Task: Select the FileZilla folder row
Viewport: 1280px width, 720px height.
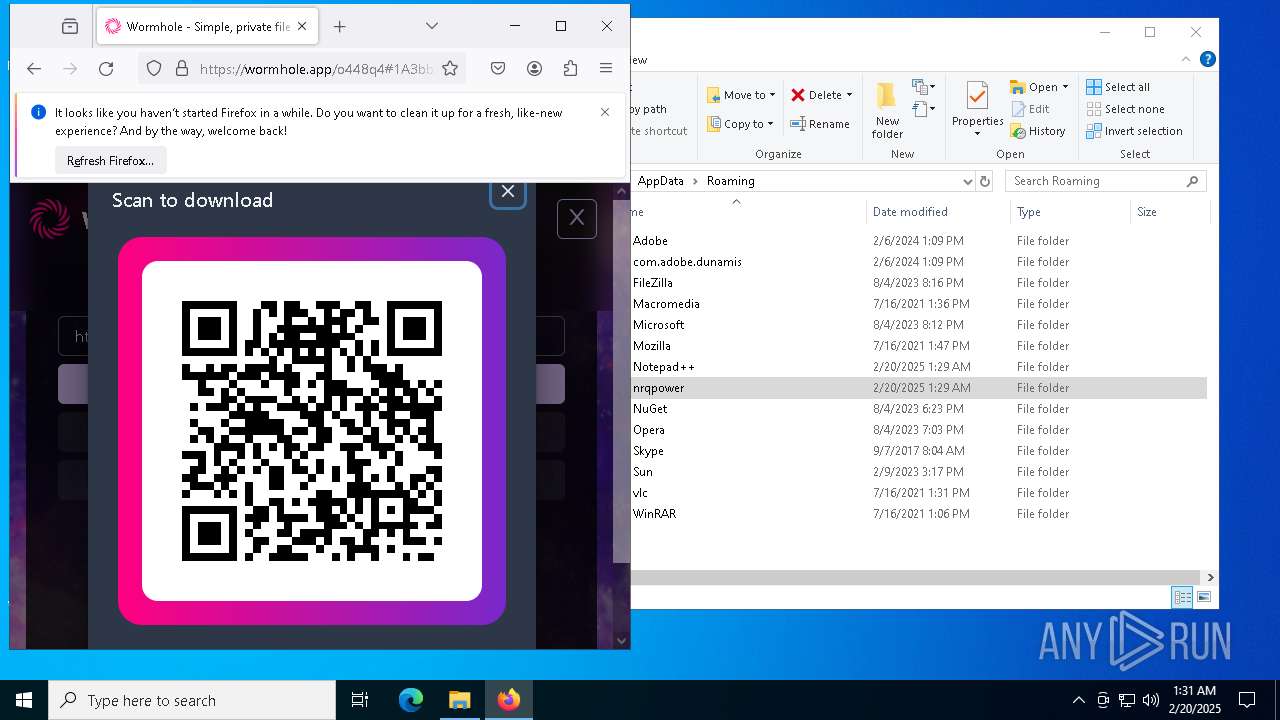Action: point(919,283)
